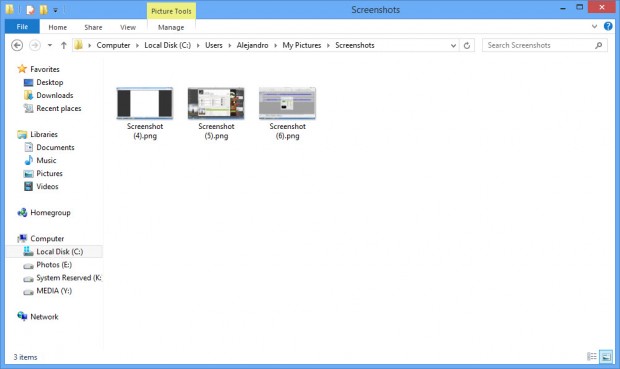The width and height of the screenshot is (620, 369).
Task: Click the Computer monitor icon
Action: (x=22, y=238)
